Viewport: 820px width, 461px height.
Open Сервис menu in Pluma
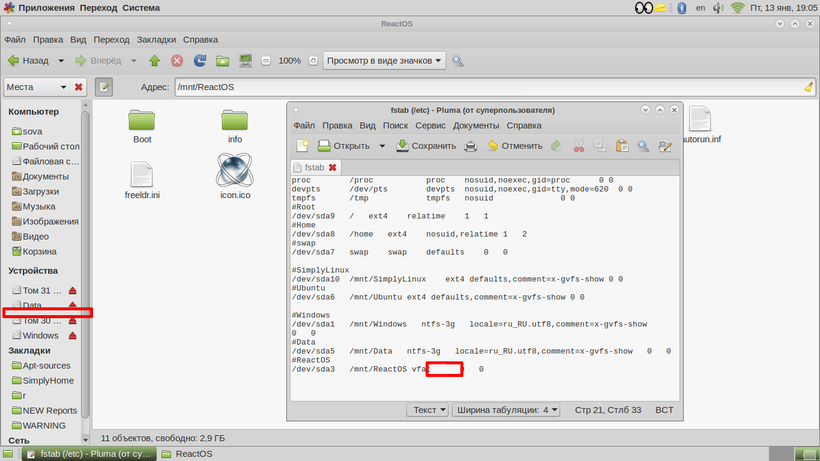[x=430, y=125]
